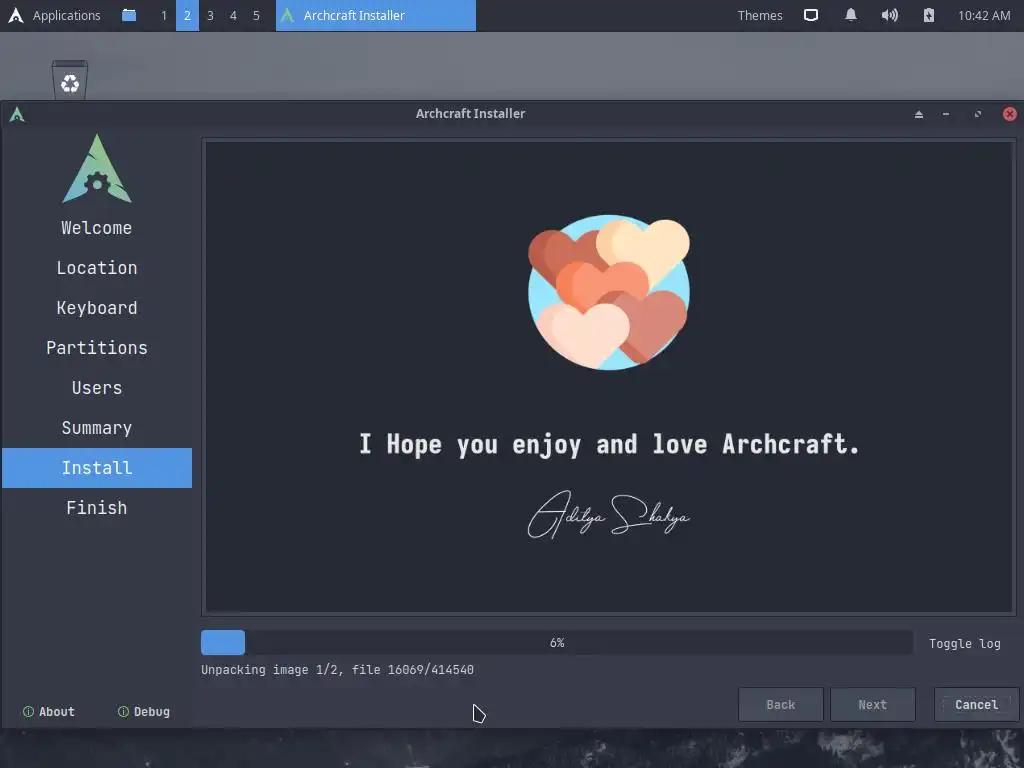The image size is (1024, 768).
Task: Click the Debug button
Action: 144,712
